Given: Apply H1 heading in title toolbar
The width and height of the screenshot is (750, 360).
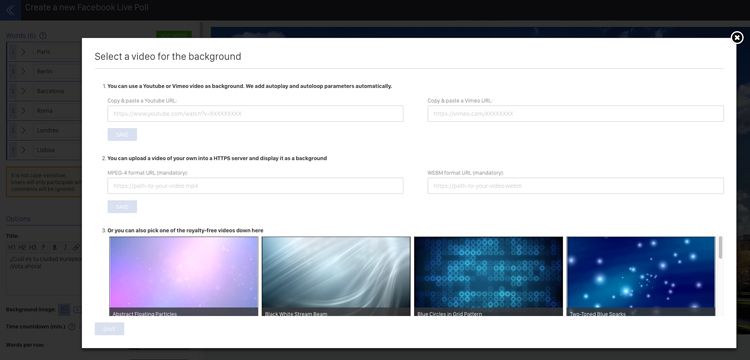Looking at the screenshot, I should coord(12,247).
